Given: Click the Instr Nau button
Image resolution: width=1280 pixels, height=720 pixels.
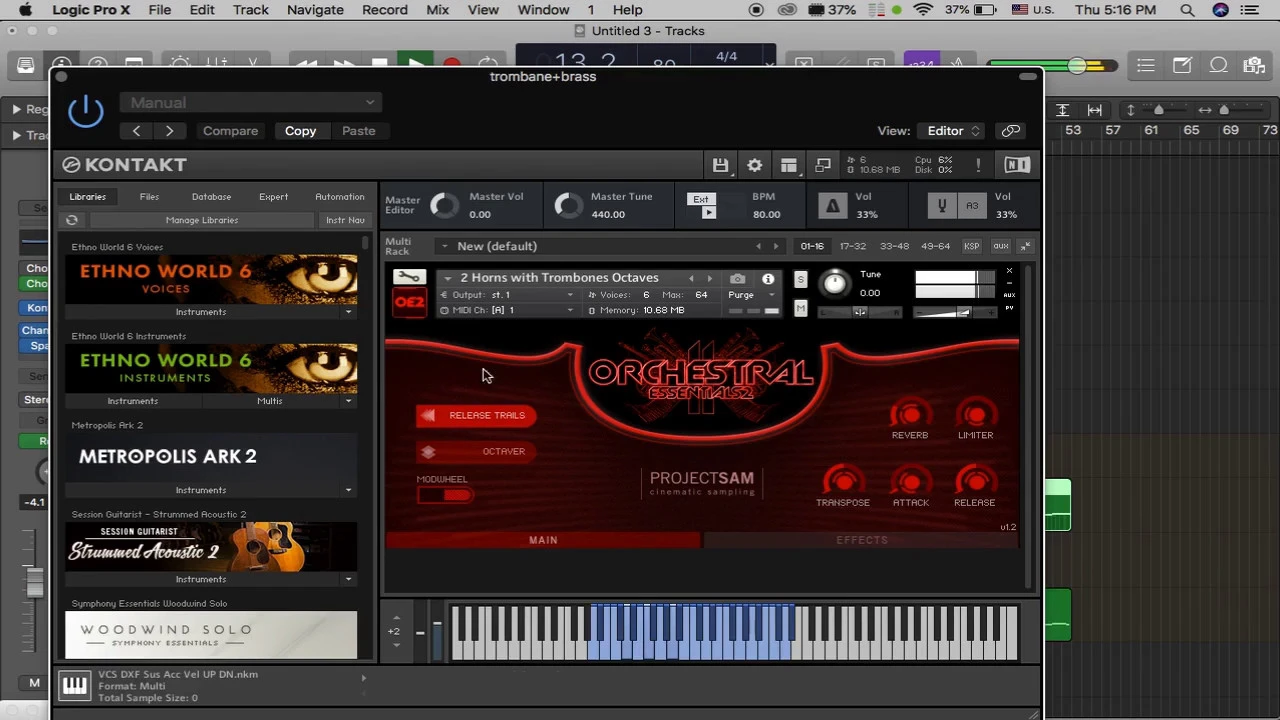Looking at the screenshot, I should [x=345, y=220].
